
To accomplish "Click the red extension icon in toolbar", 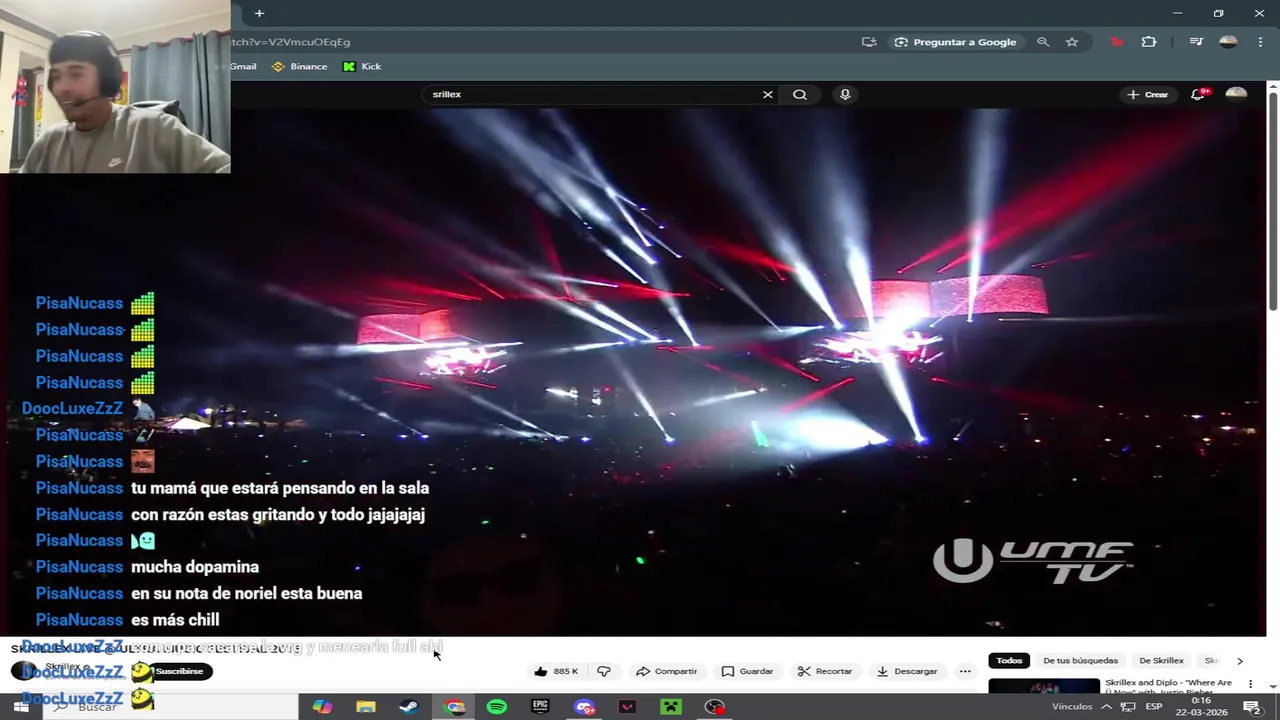I will pyautogui.click(x=1117, y=42).
